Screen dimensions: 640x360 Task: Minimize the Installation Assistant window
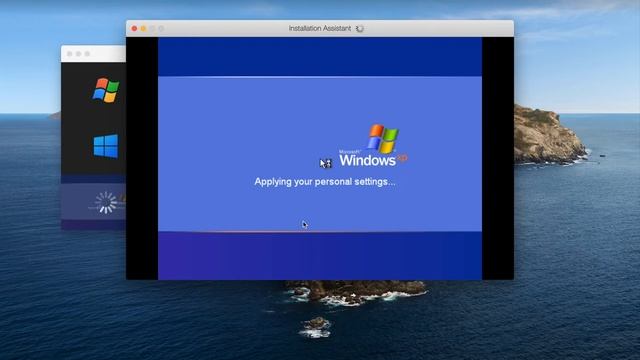pos(143,29)
